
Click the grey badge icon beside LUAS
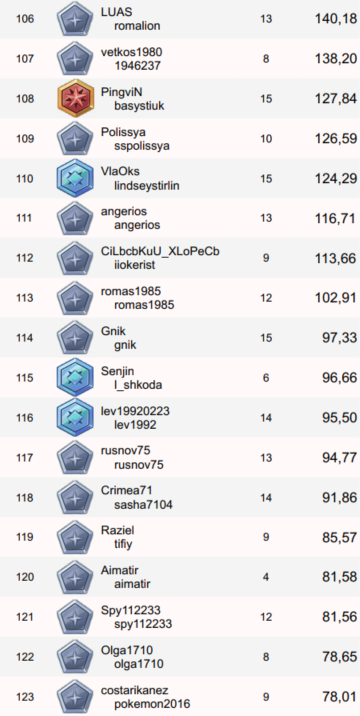click(x=75, y=19)
